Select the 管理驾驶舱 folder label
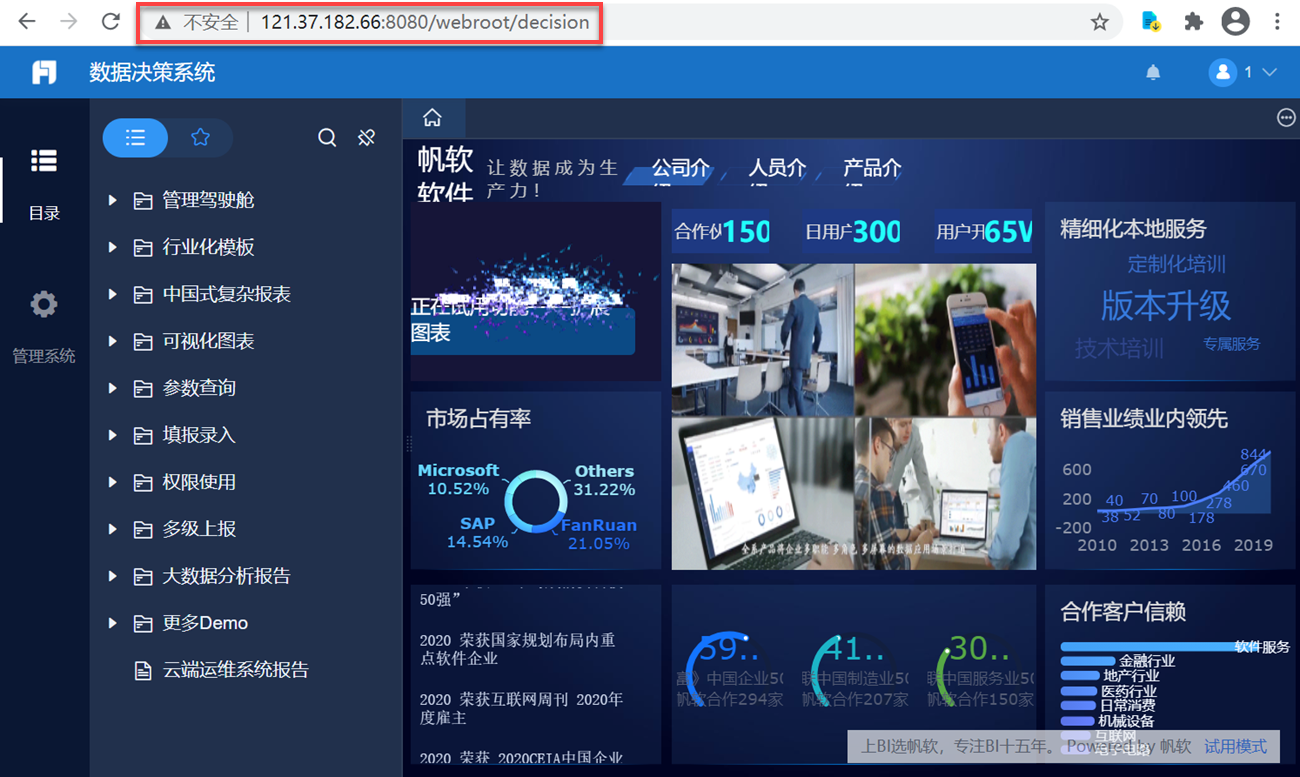Image resolution: width=1300 pixels, height=777 pixels. (x=209, y=200)
